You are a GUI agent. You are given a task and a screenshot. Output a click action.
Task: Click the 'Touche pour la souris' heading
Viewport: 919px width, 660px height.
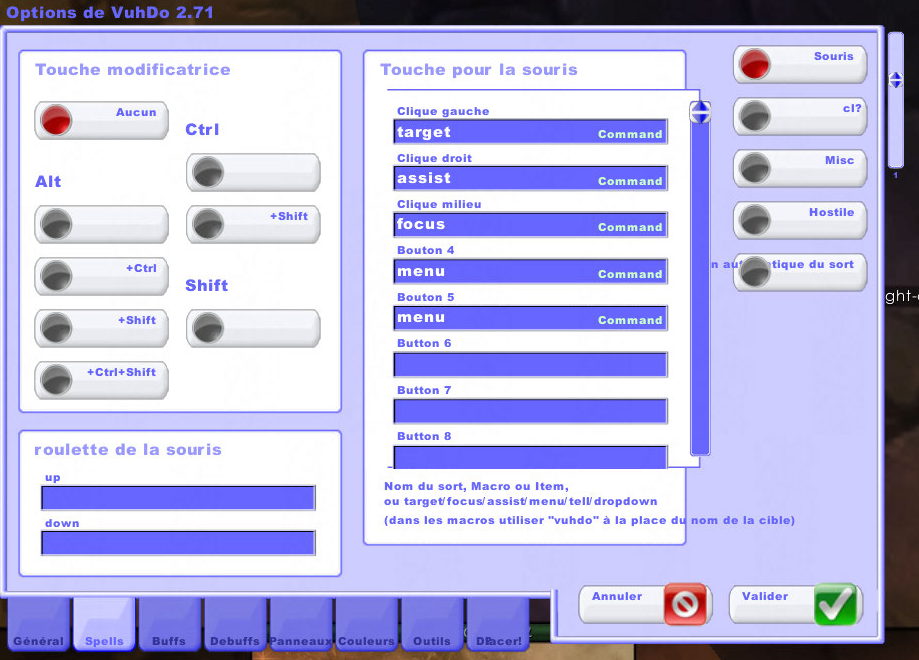point(479,70)
